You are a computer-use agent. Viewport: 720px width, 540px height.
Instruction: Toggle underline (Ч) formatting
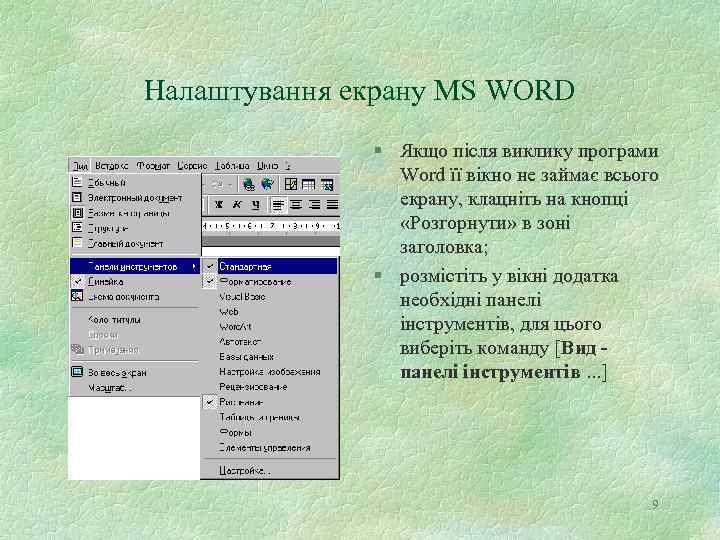pyautogui.click(x=255, y=204)
